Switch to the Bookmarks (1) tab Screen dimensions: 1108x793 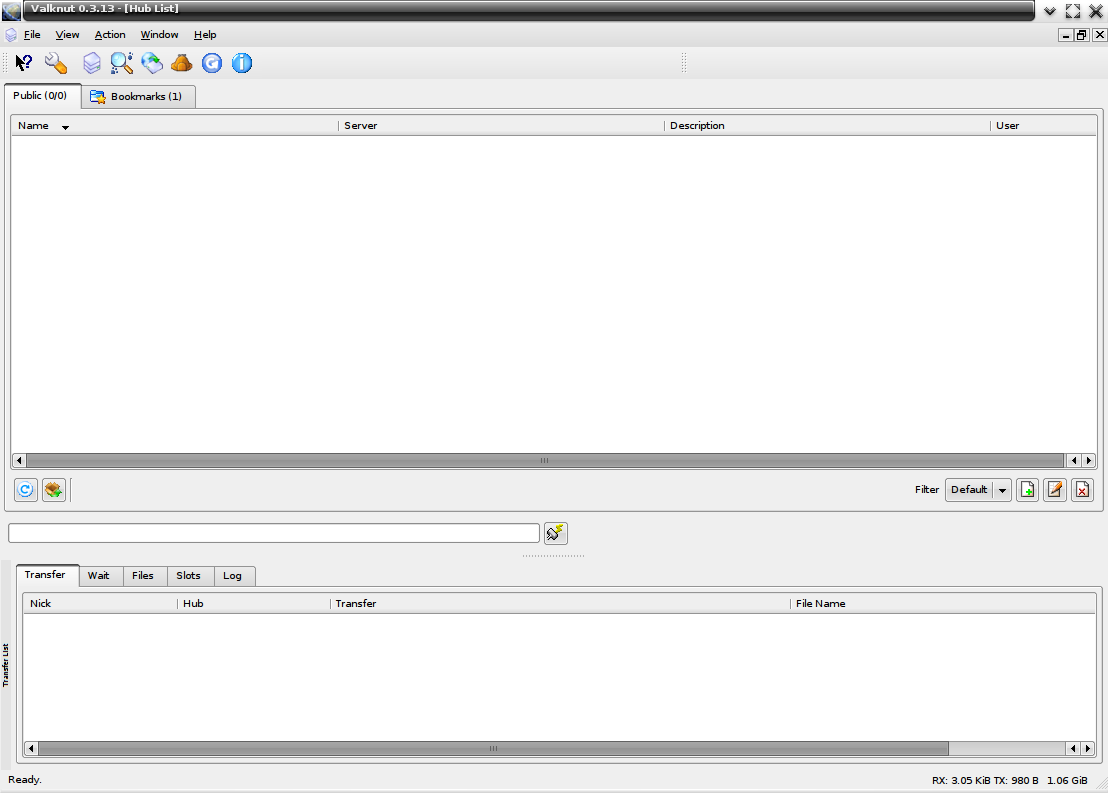[138, 96]
